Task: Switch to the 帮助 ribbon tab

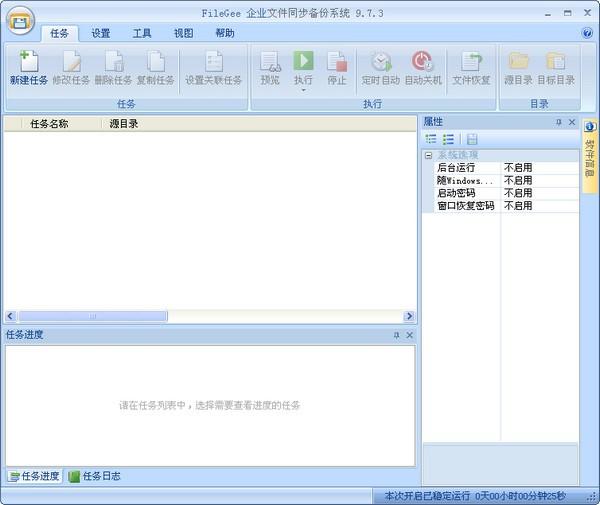Action: click(225, 34)
